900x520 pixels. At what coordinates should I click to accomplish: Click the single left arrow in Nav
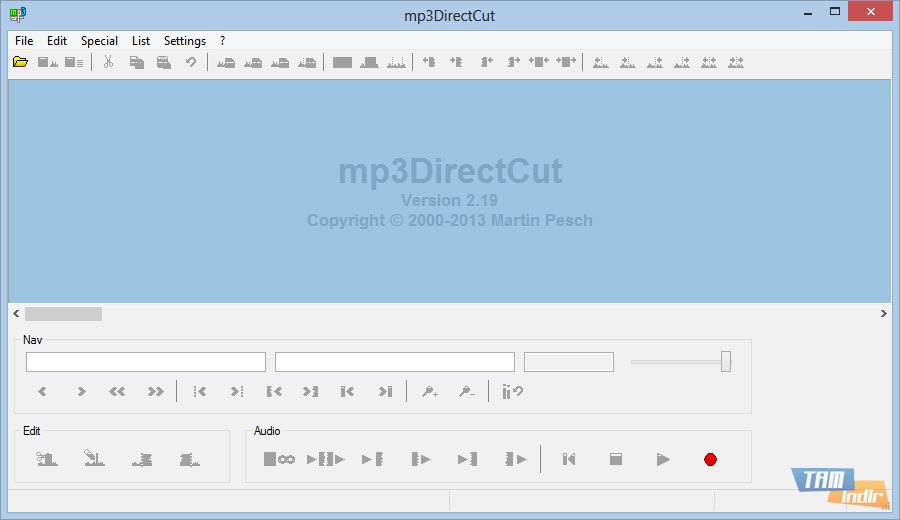[42, 391]
